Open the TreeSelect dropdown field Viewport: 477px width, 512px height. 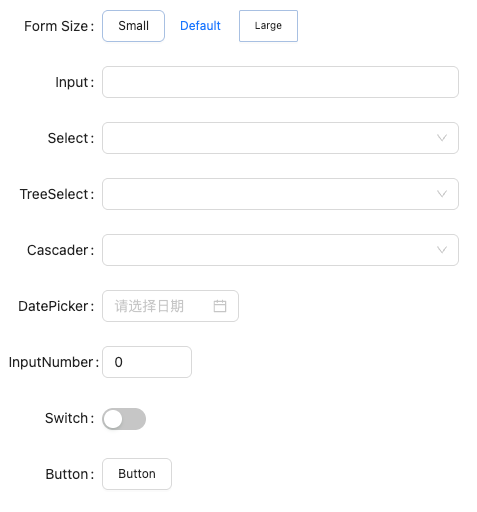[x=280, y=194]
